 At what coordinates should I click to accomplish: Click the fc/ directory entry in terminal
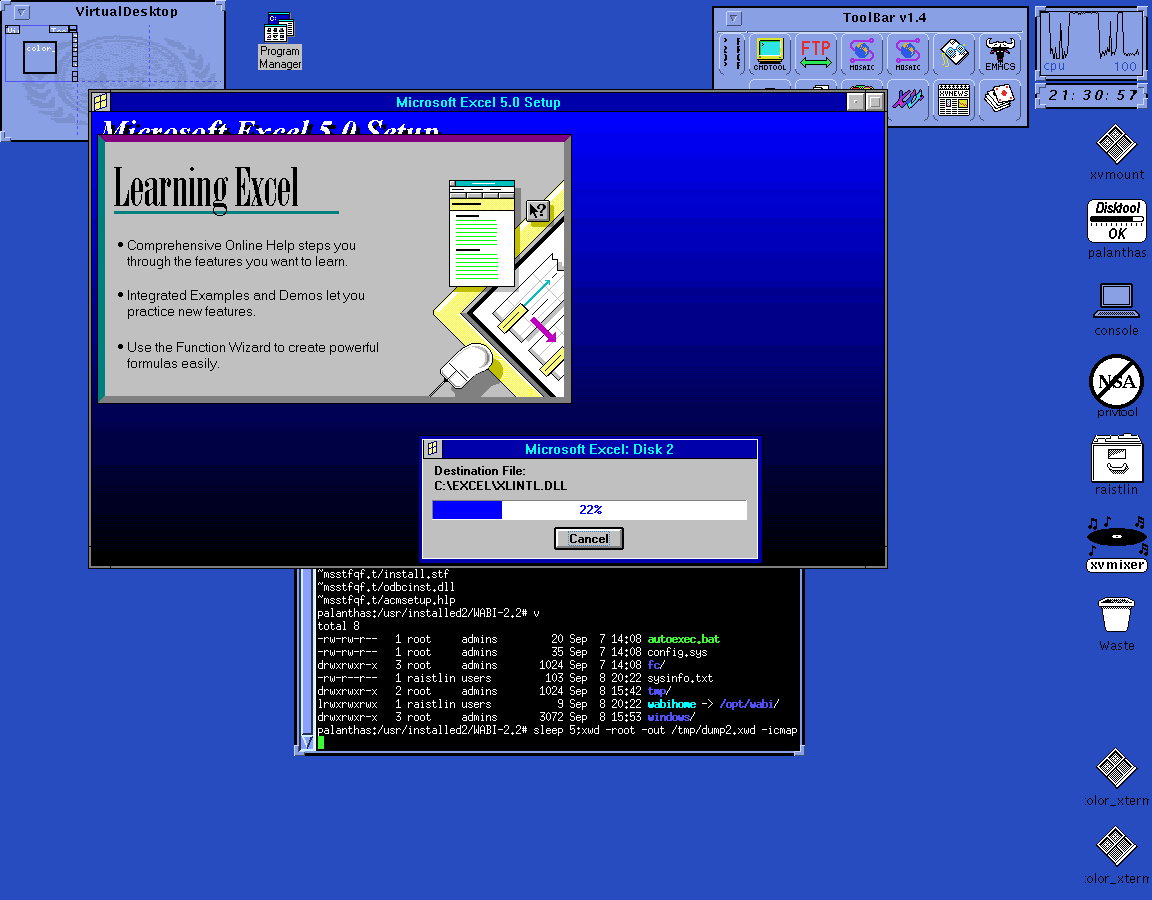[x=656, y=665]
